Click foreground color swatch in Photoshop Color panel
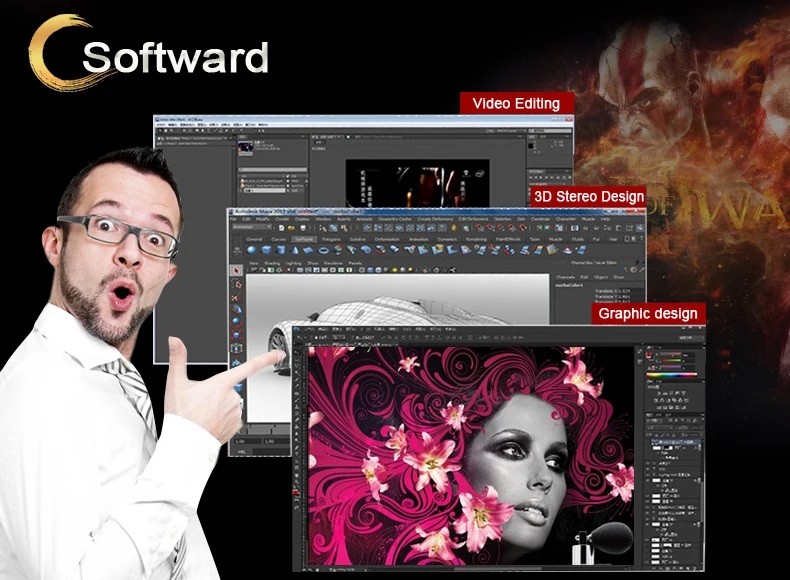This screenshot has height=580, width=790. click(648, 354)
